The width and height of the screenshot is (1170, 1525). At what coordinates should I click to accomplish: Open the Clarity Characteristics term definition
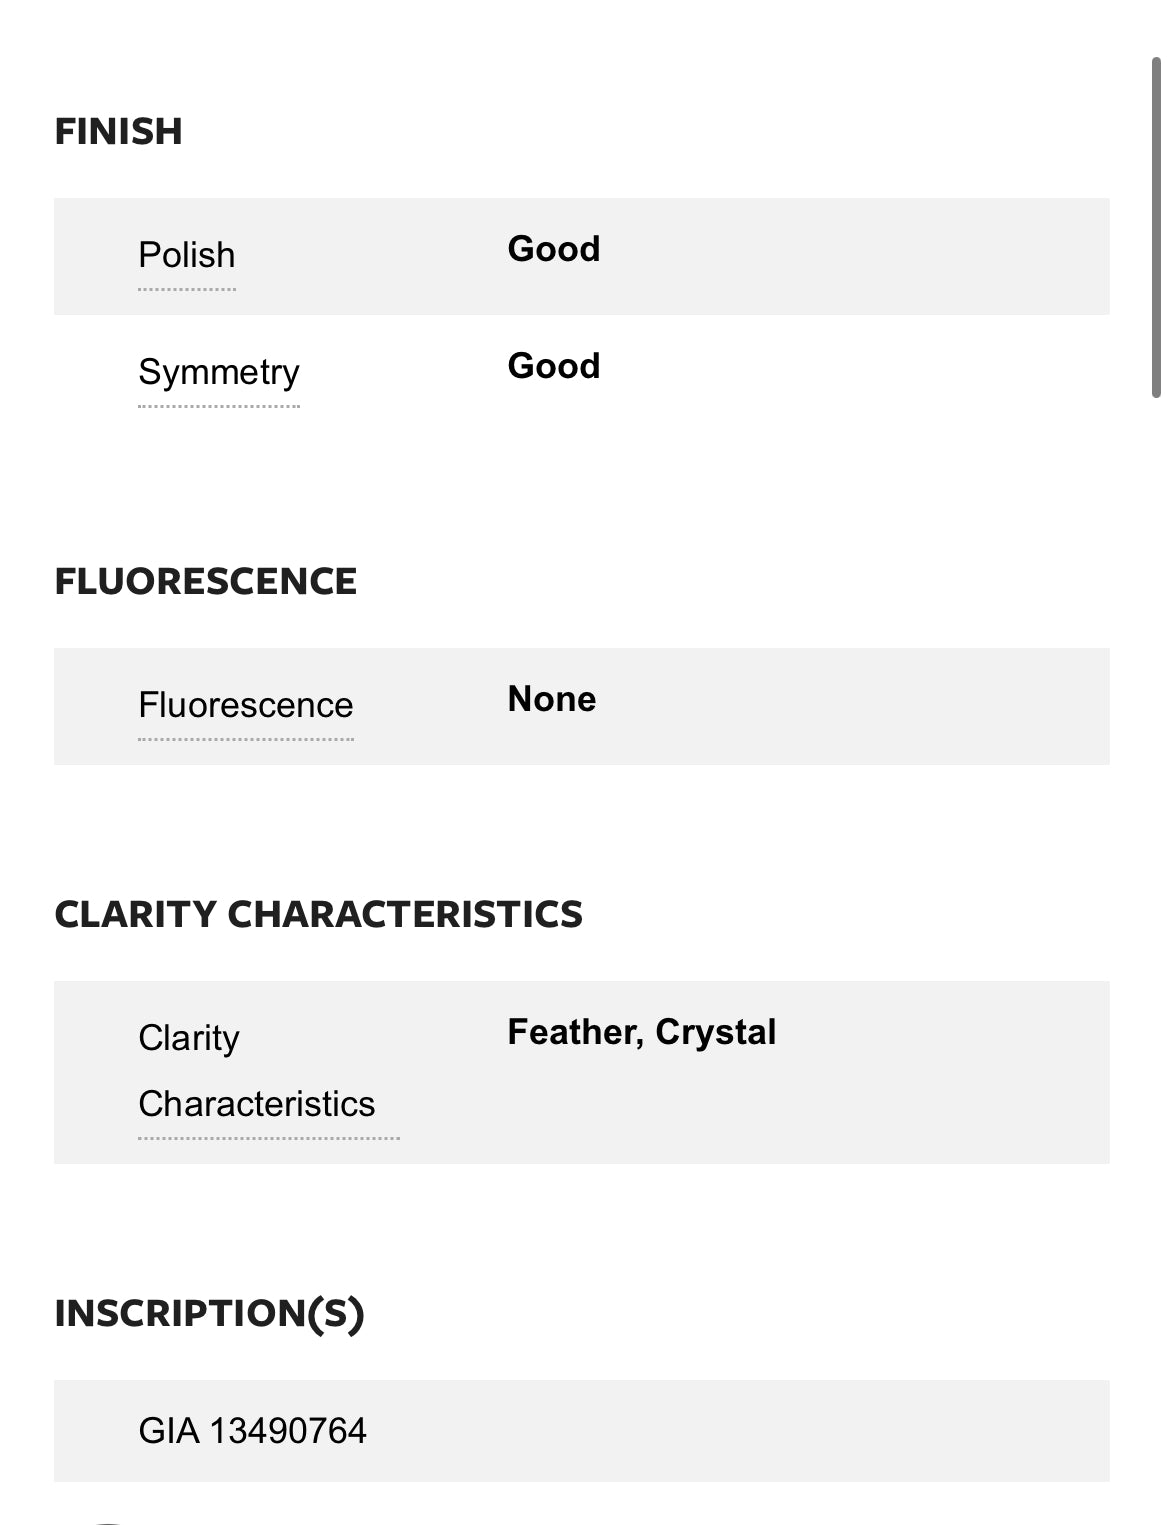pyautogui.click(x=257, y=1071)
